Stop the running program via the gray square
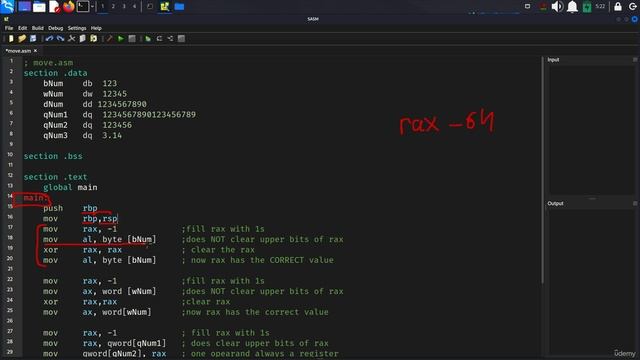Screen dimensions: 640x360 click(132, 38)
